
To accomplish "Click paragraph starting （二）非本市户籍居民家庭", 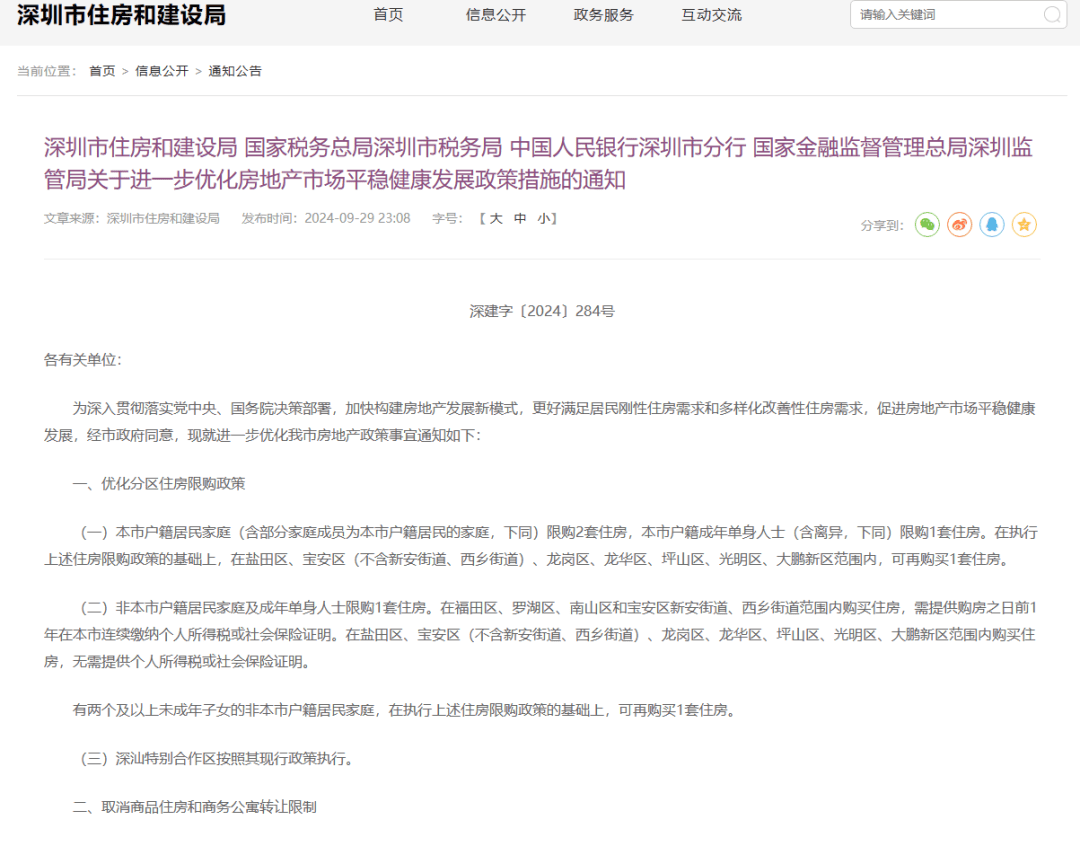I will 541,634.
